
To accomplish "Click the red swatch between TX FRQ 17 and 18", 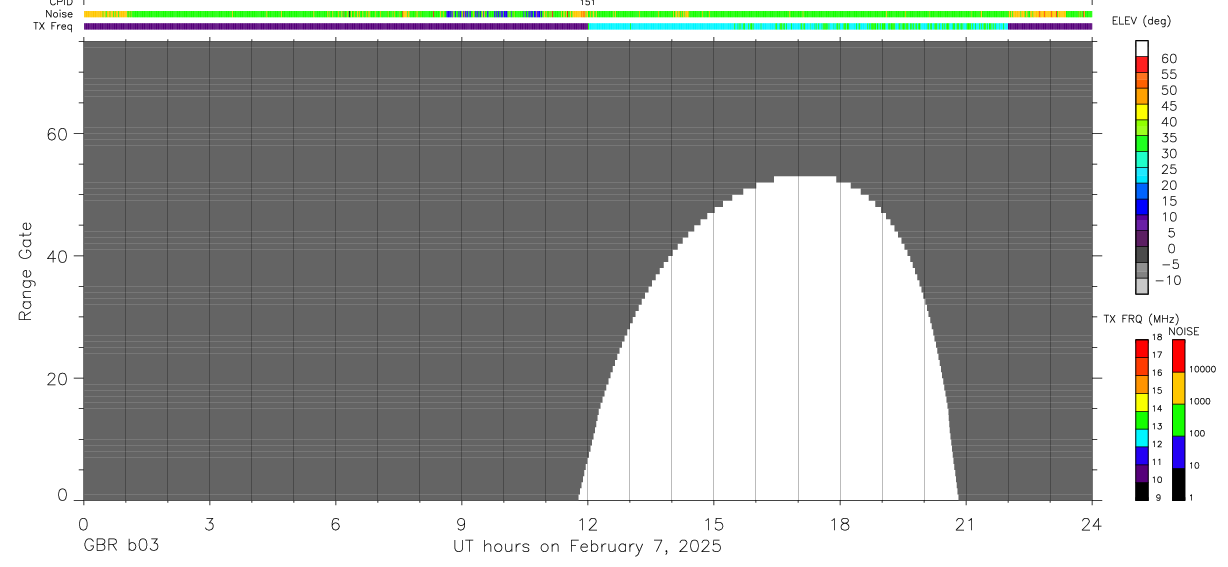I will pyautogui.click(x=1142, y=348).
